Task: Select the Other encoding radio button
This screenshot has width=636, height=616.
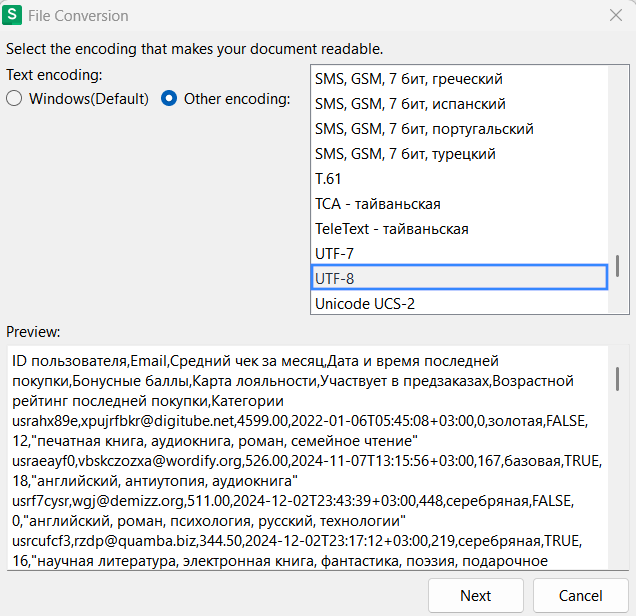Action: coord(170,99)
